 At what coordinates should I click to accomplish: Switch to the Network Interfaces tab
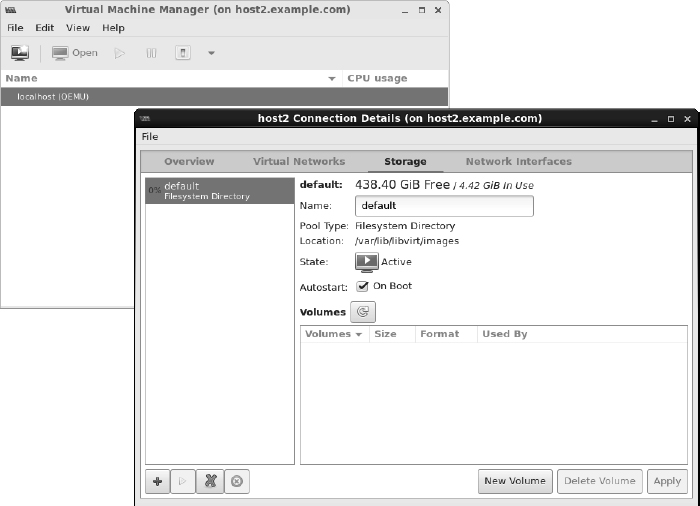click(519, 162)
